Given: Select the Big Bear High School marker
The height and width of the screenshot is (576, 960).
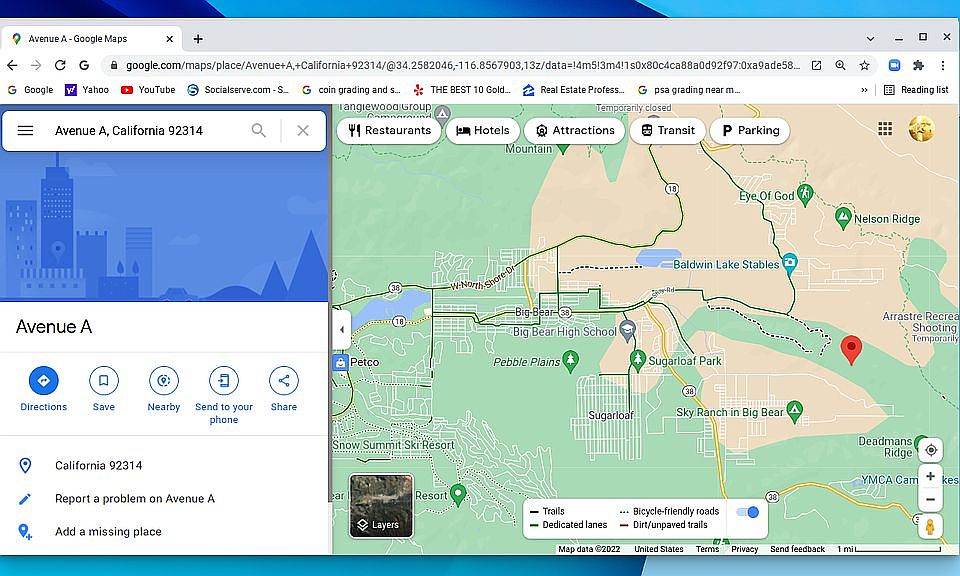Looking at the screenshot, I should tap(627, 329).
